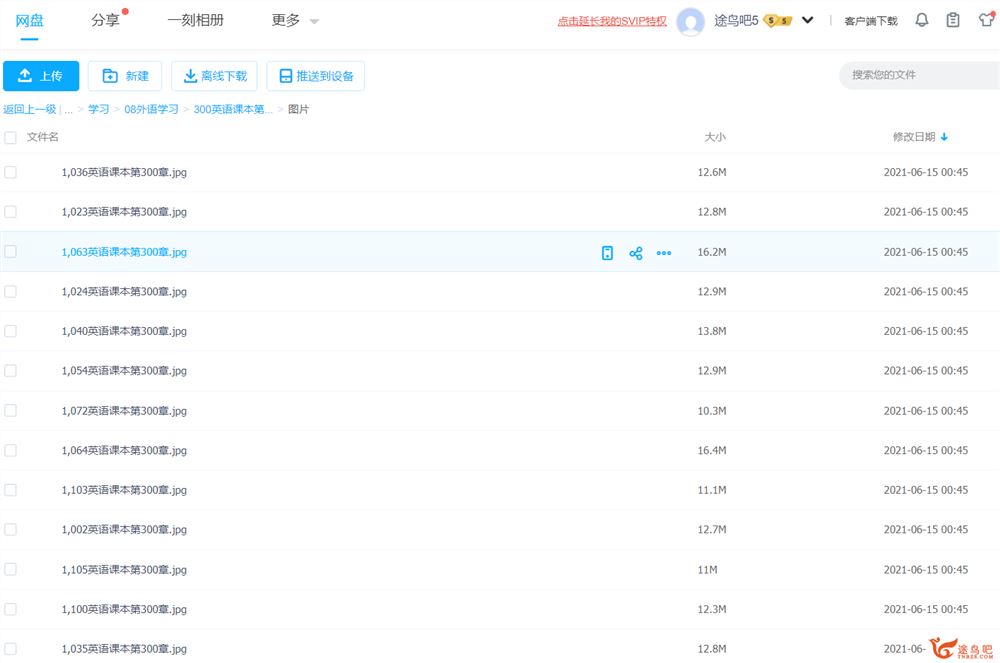This screenshot has height=663, width=1000.
Task: Switch to the 分享 tab
Action: click(105, 20)
